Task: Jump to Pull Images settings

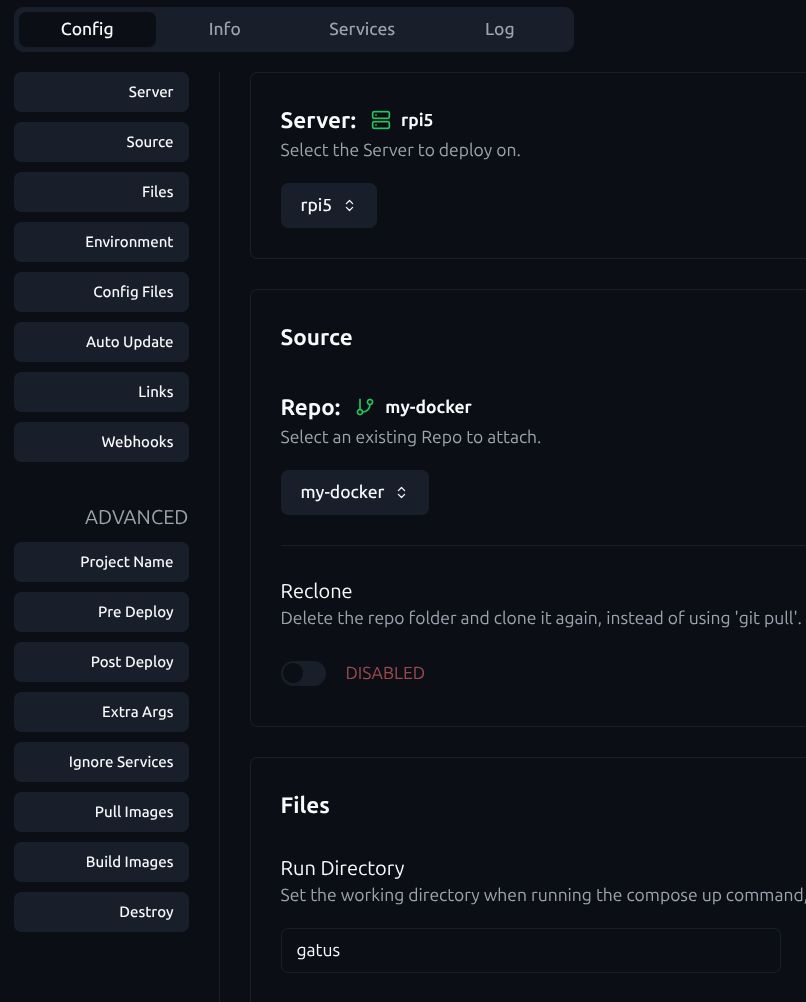Action: click(101, 812)
